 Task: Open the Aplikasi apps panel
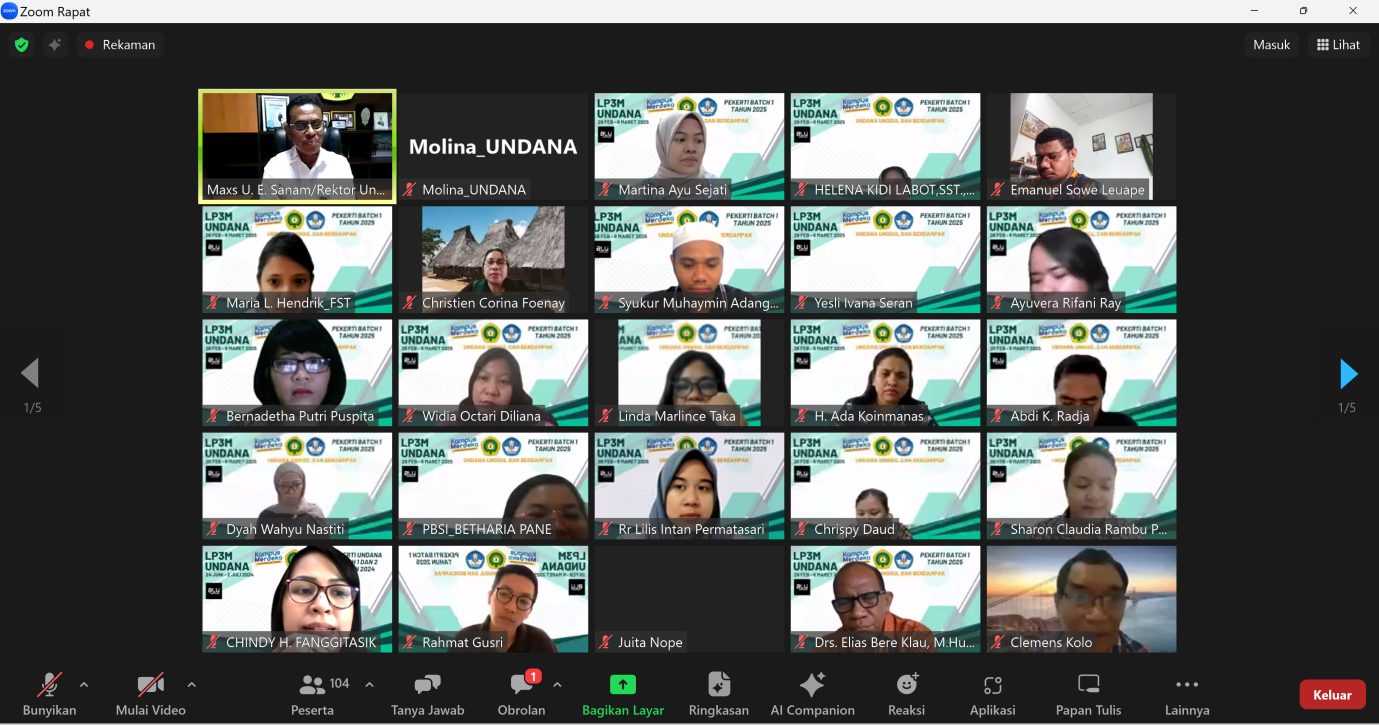pos(992,694)
